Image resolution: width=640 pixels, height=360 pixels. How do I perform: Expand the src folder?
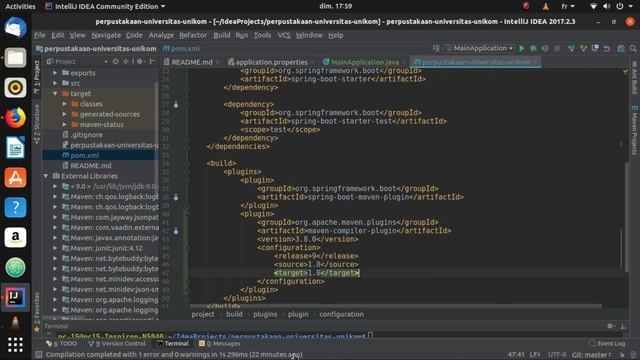coord(55,83)
